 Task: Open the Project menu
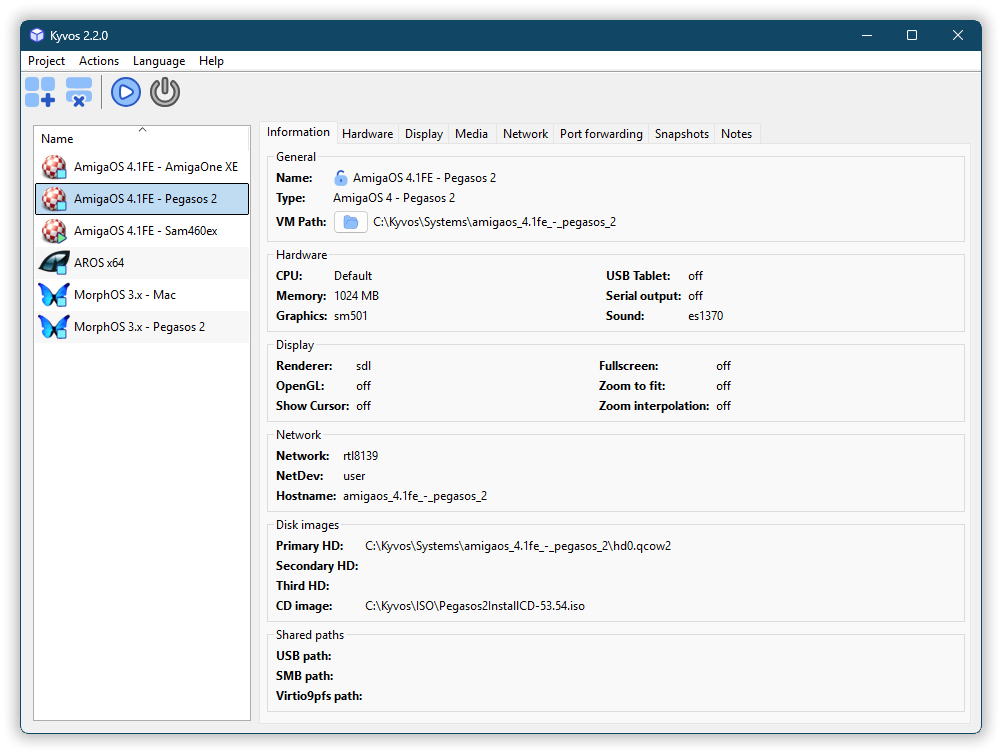point(46,61)
